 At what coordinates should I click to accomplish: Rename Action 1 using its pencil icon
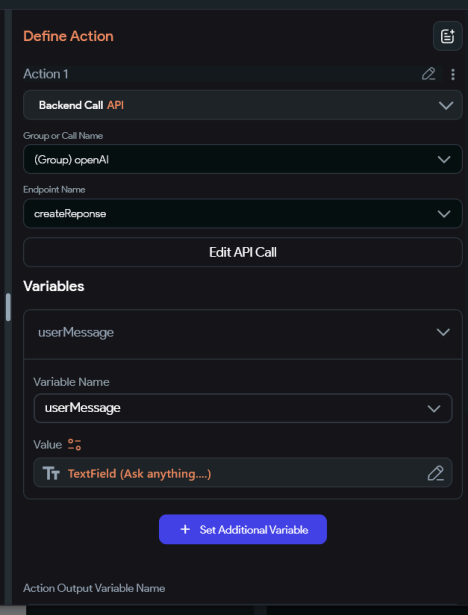tap(428, 74)
